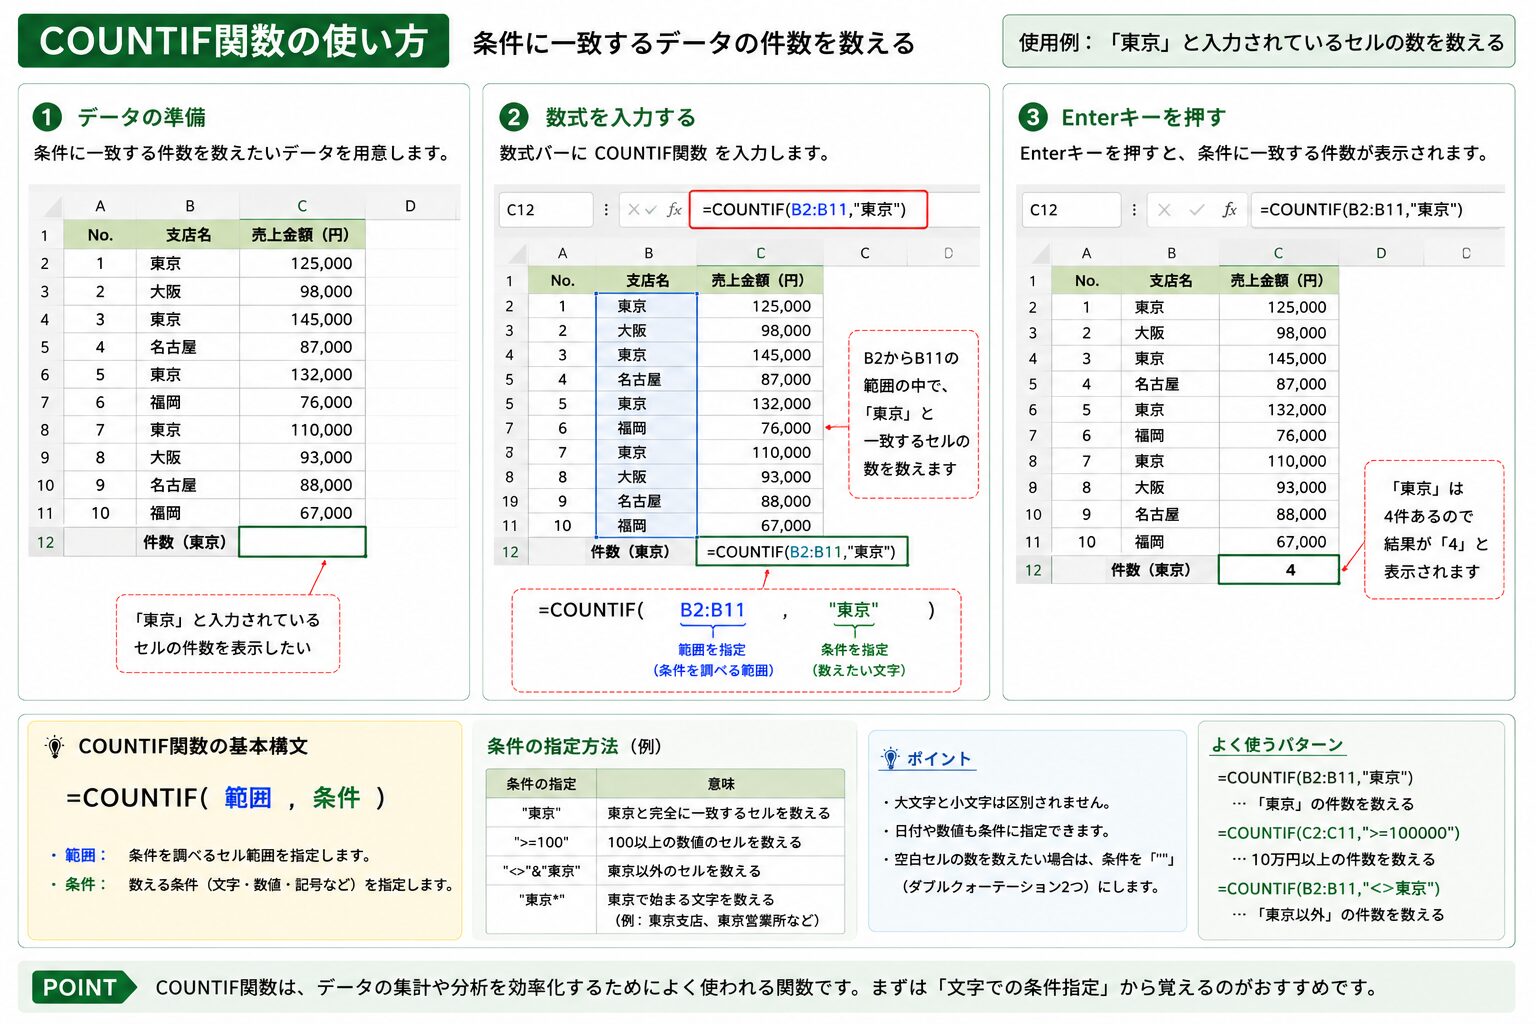Click the 67,000 cell in step 1 table
The image size is (1536, 1024).
pyautogui.click(x=302, y=513)
